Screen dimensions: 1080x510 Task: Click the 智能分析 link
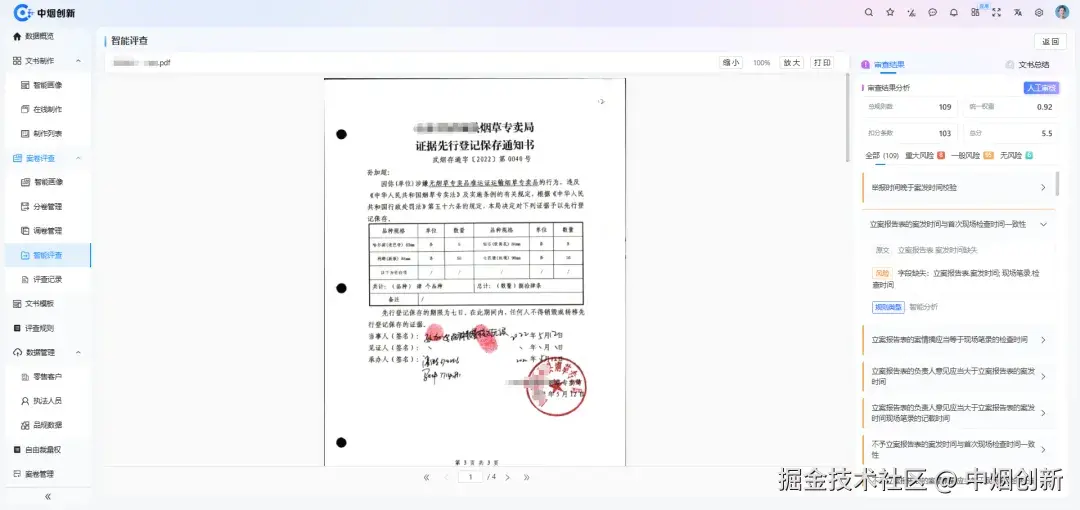pyautogui.click(x=923, y=307)
